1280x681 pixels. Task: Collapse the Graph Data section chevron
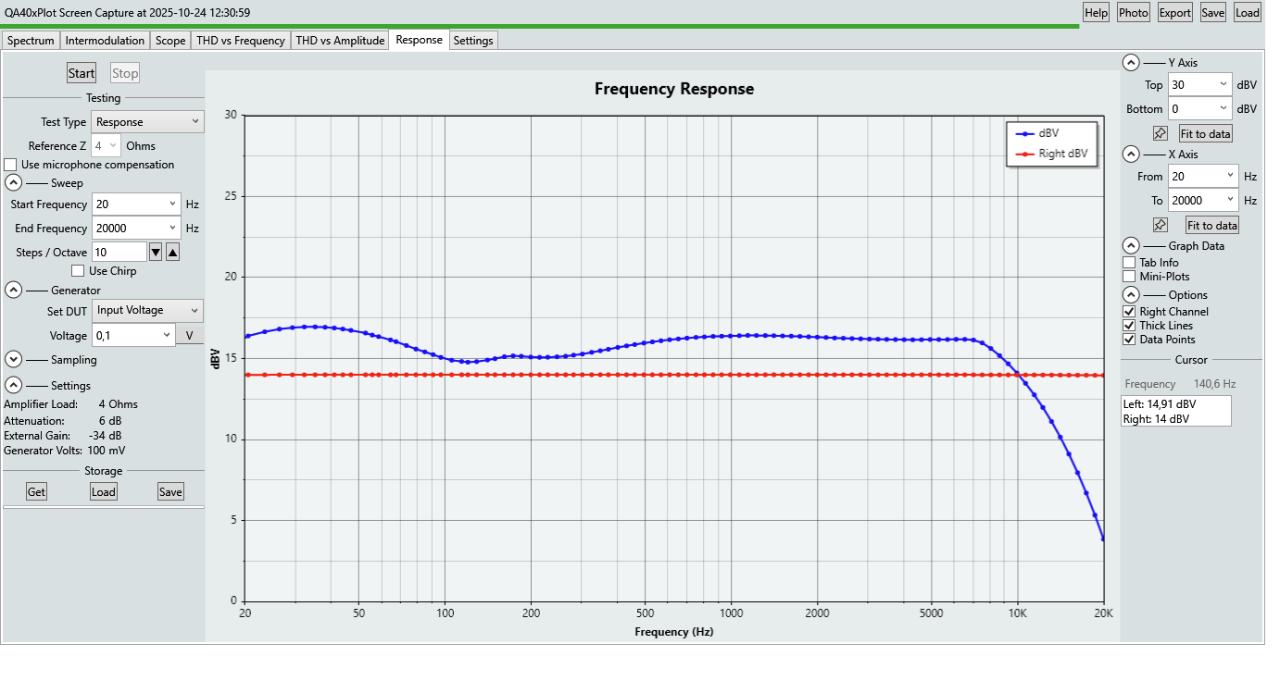pyautogui.click(x=1130, y=245)
